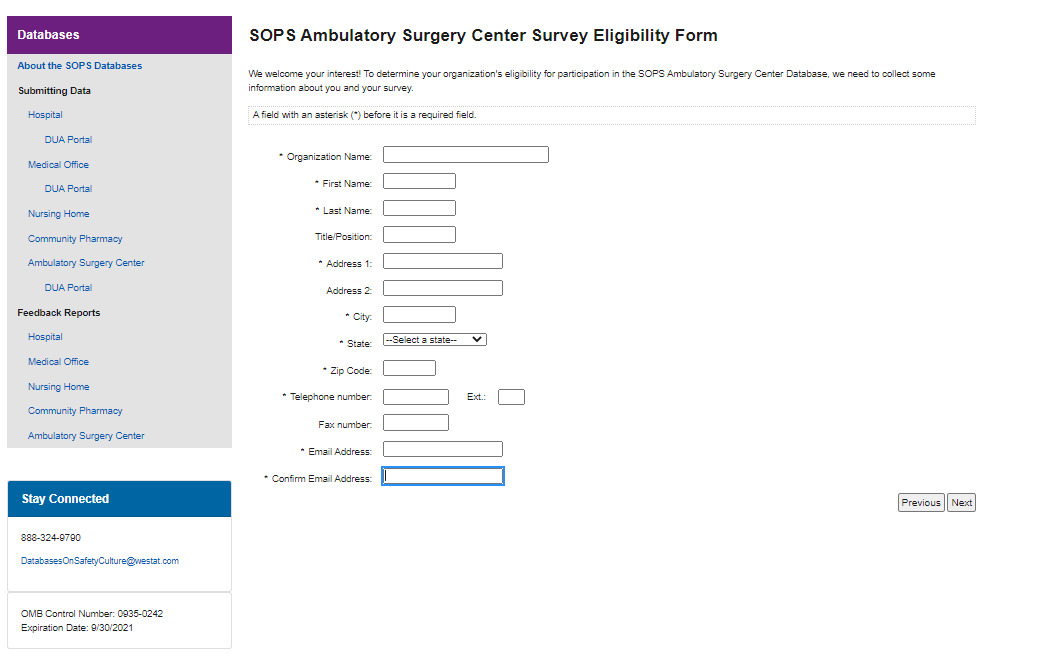Click into the Address 1 field
The width and height of the screenshot is (1040, 662).
(x=442, y=261)
